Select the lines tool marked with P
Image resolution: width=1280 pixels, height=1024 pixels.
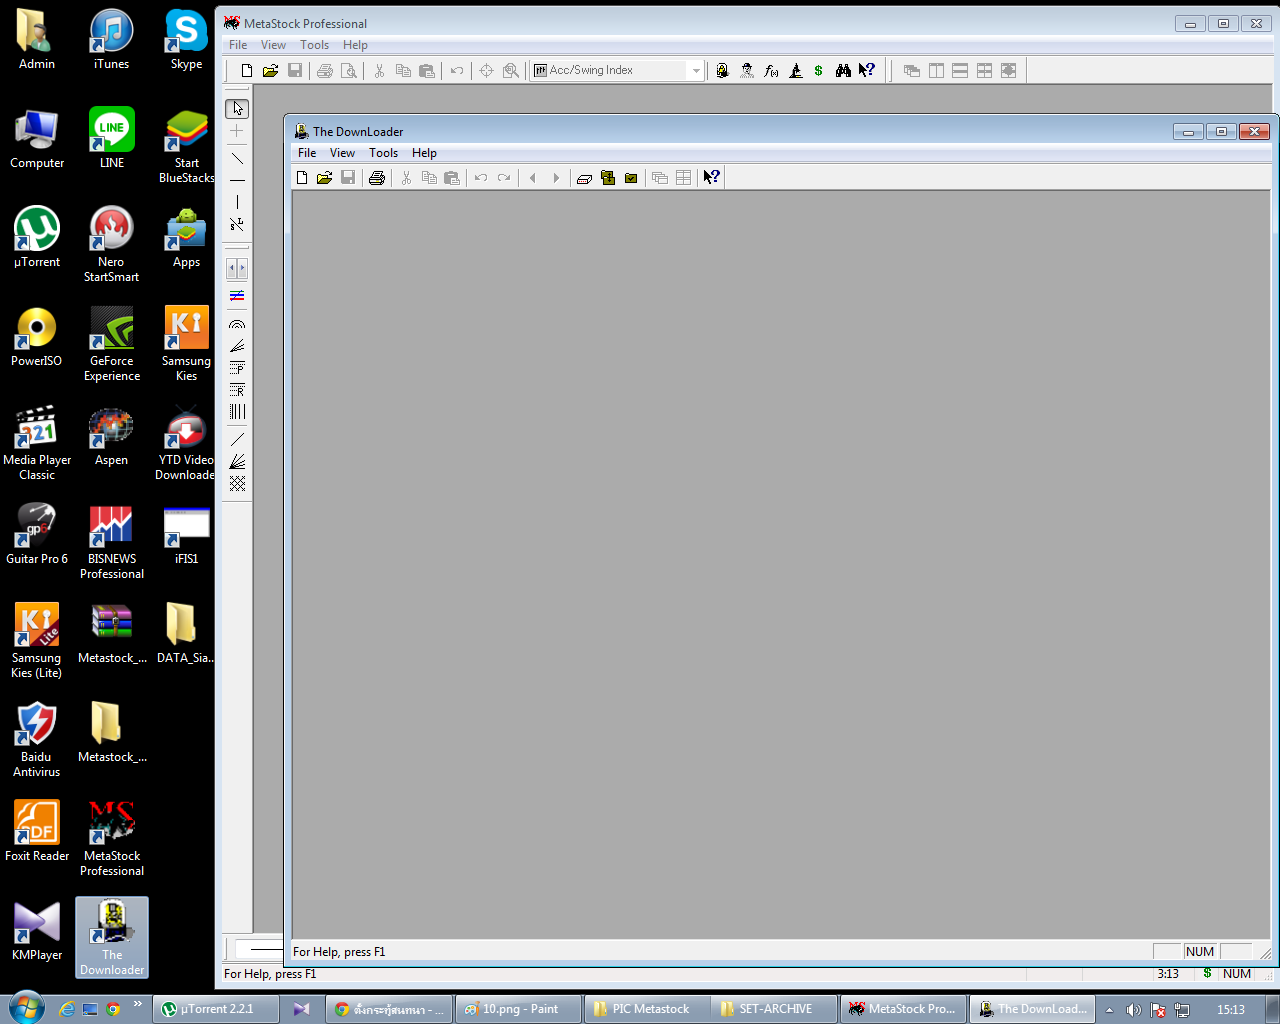pyautogui.click(x=237, y=368)
